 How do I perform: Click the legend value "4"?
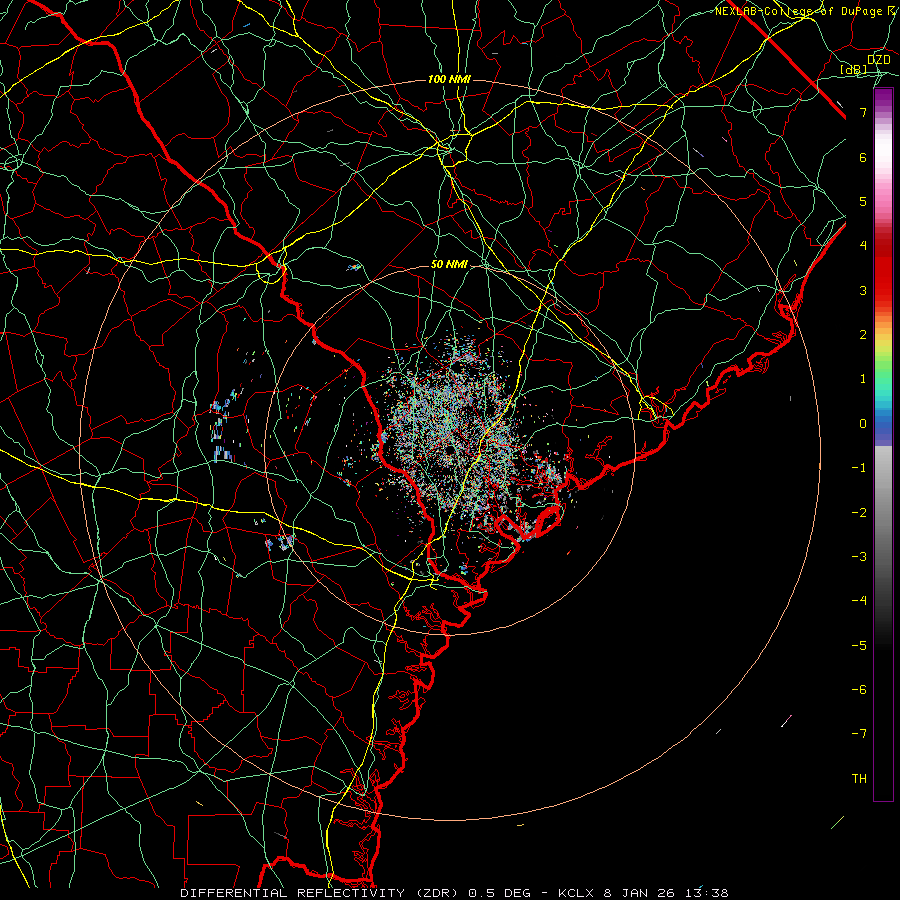click(x=863, y=246)
